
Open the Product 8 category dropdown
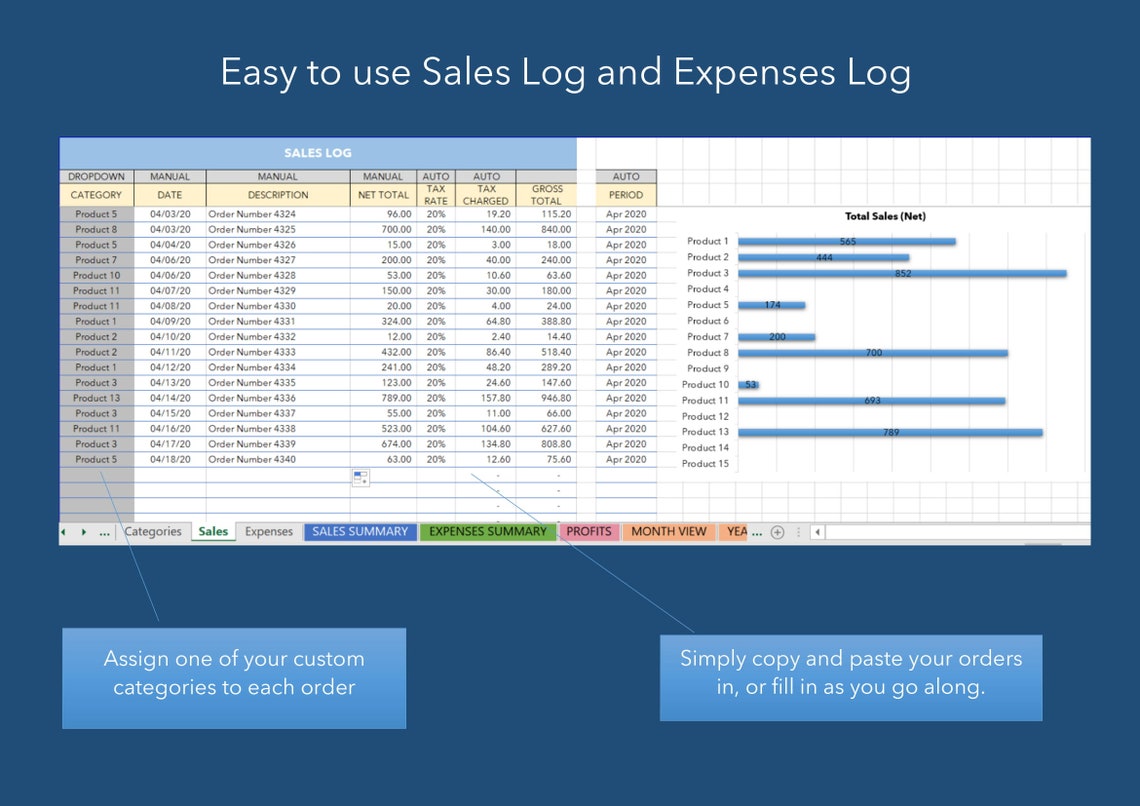(95, 229)
